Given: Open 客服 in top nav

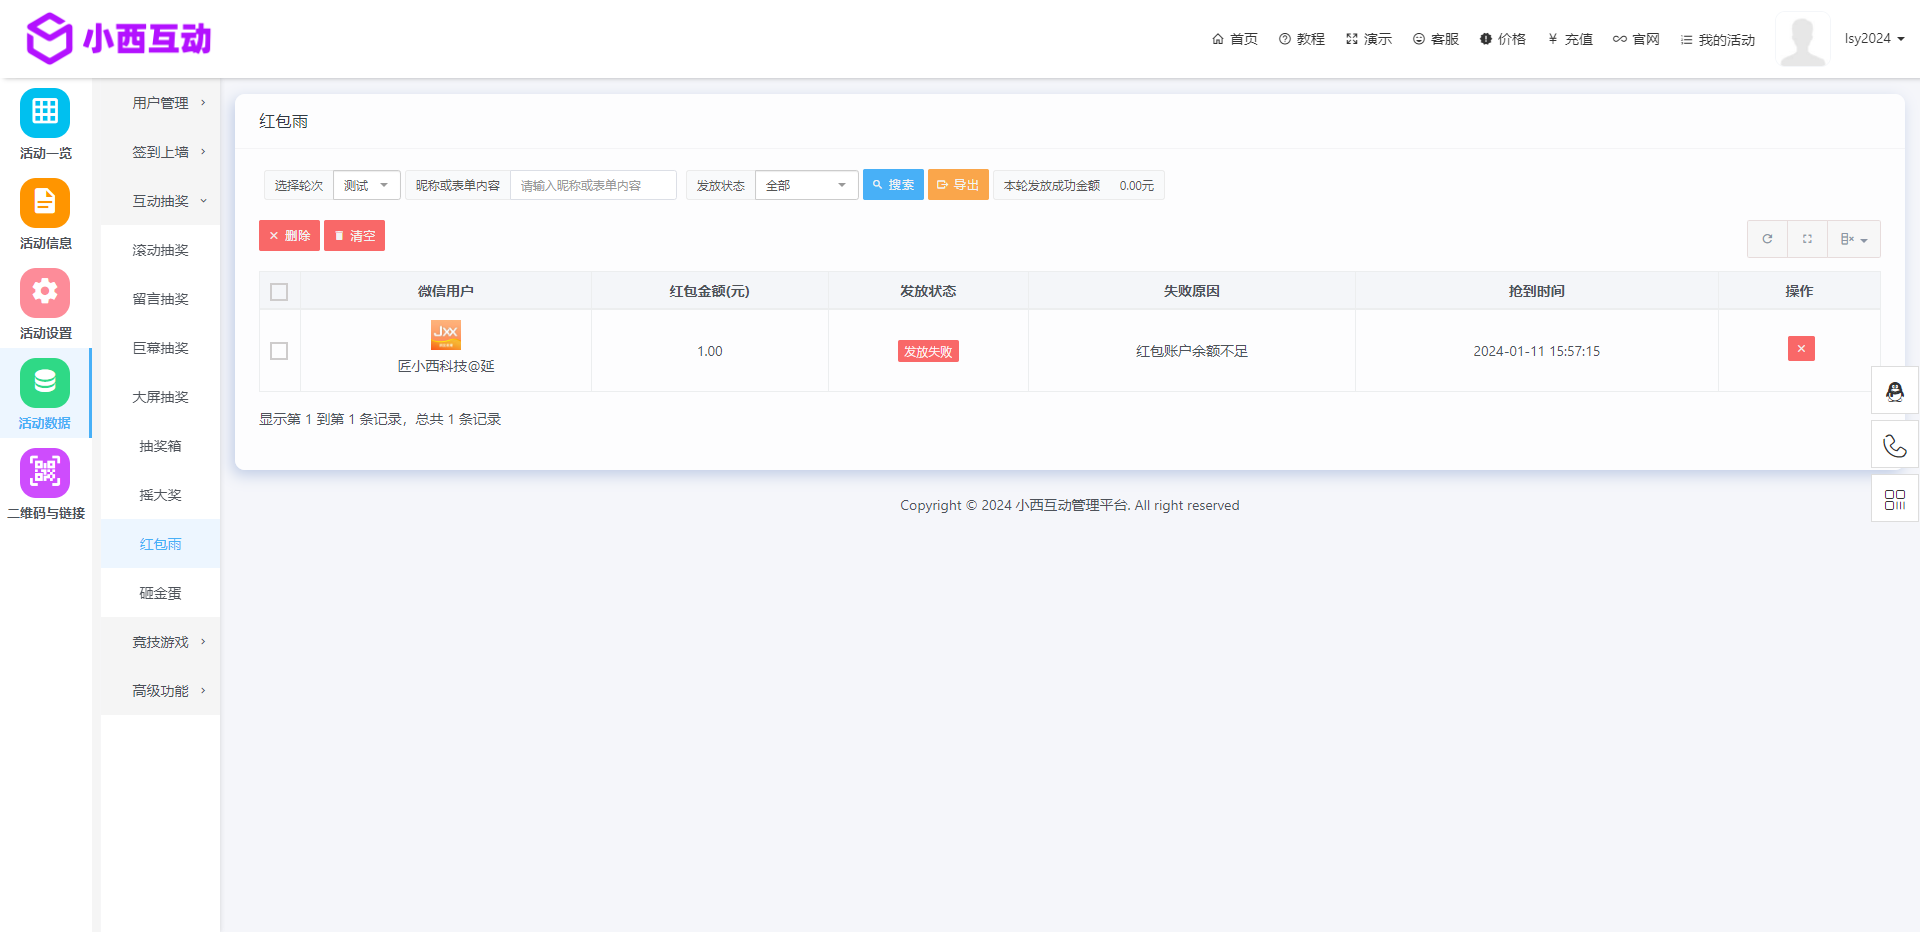Looking at the screenshot, I should [x=1436, y=39].
